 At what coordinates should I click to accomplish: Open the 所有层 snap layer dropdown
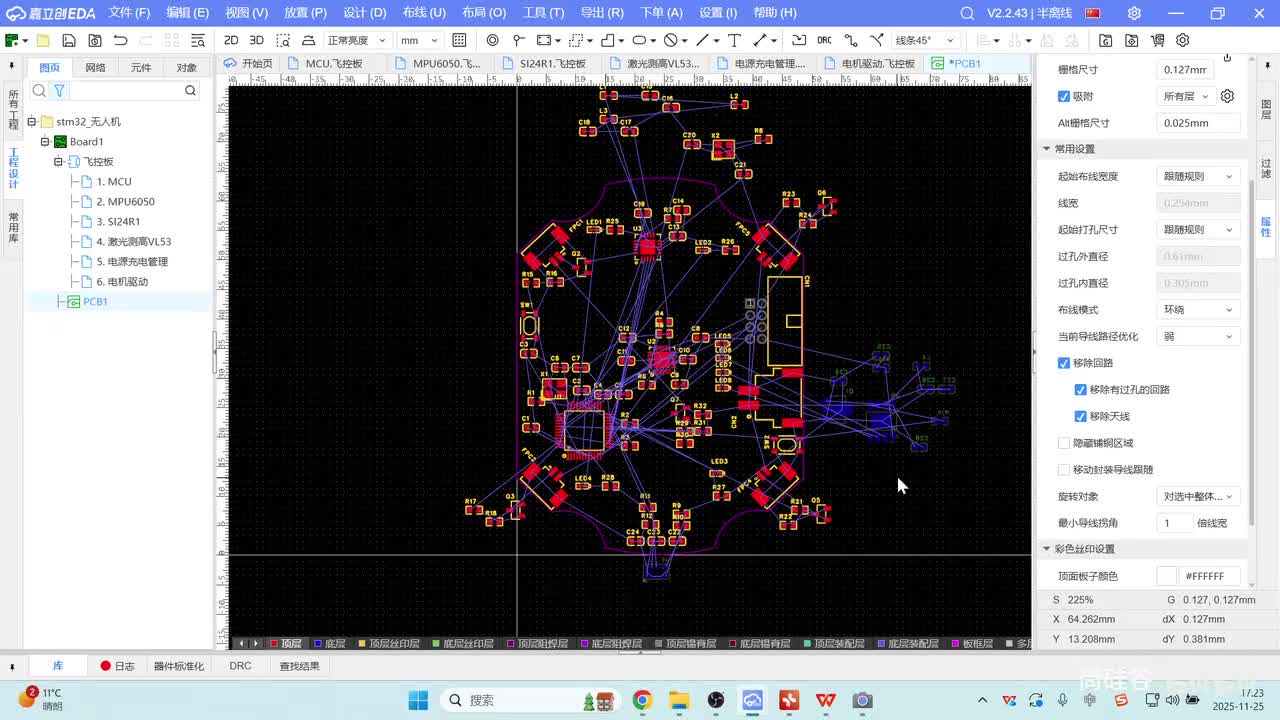click(1186, 96)
